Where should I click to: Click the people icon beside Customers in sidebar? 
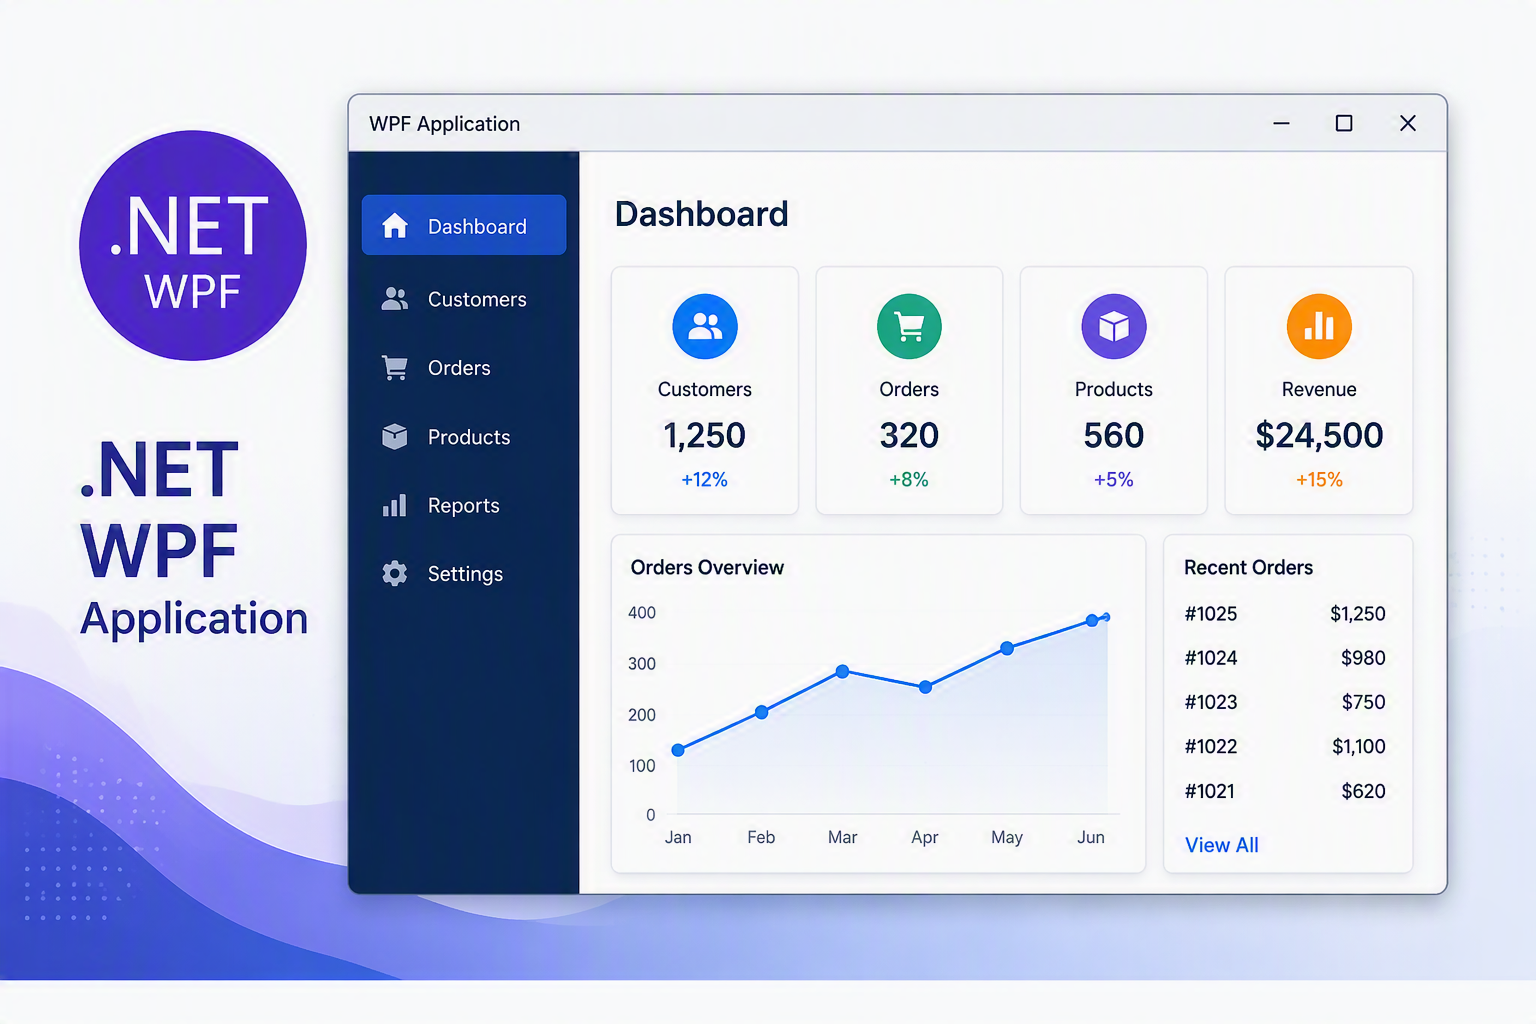tap(395, 299)
